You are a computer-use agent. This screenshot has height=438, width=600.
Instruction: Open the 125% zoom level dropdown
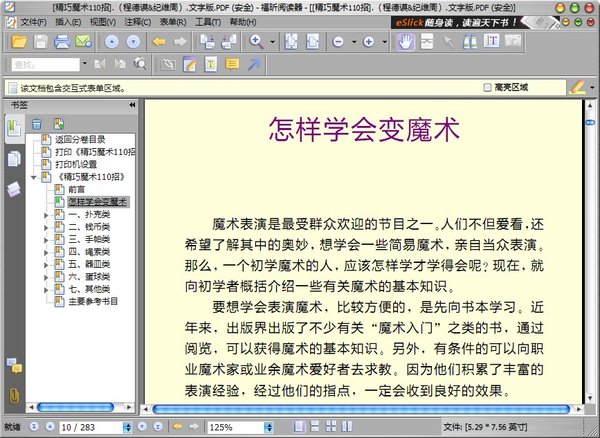269,427
